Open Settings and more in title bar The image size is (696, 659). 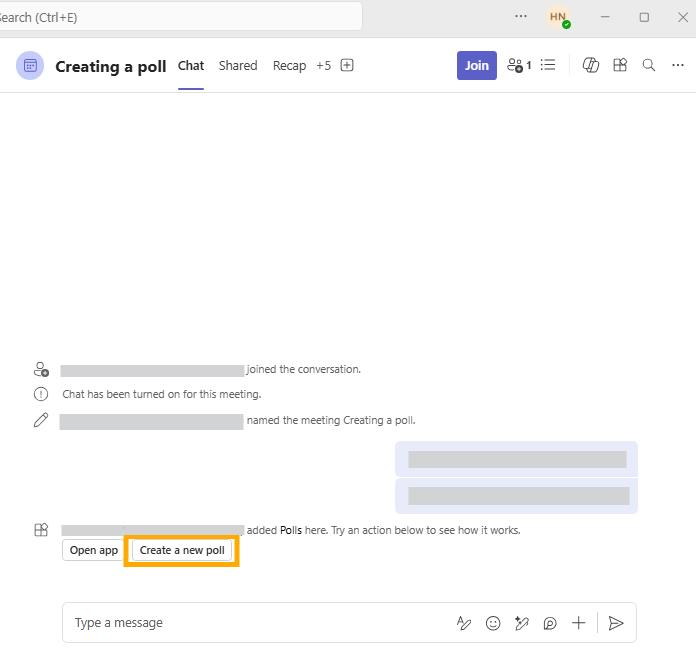click(x=521, y=16)
